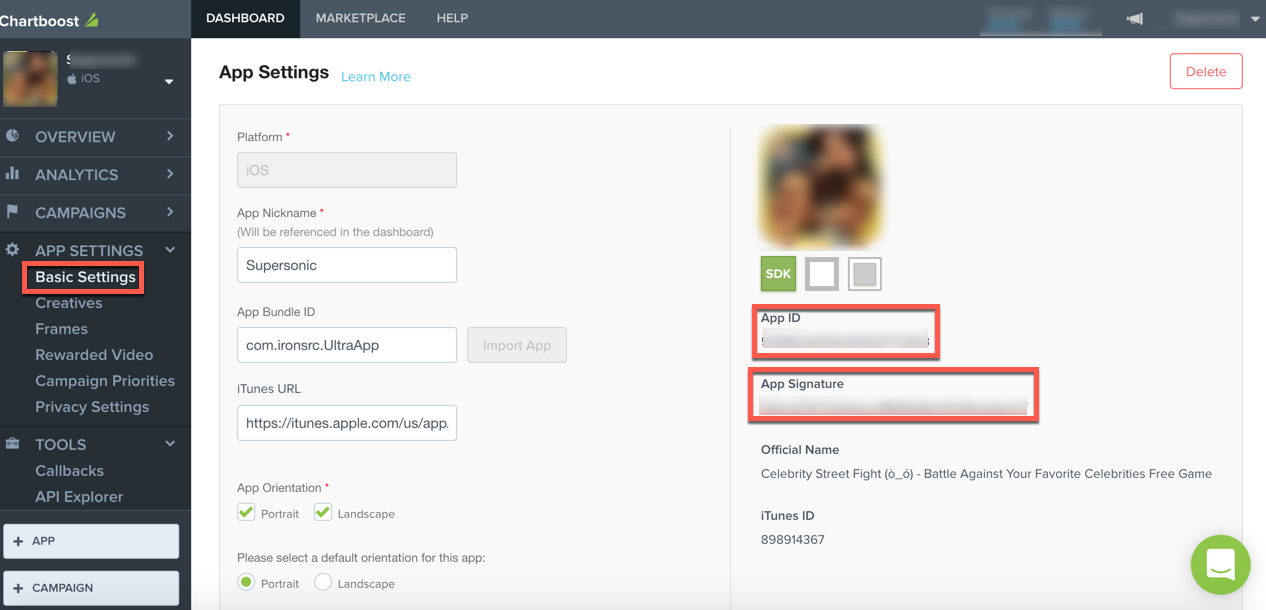
Task: Open the Help menu item
Action: 452,18
